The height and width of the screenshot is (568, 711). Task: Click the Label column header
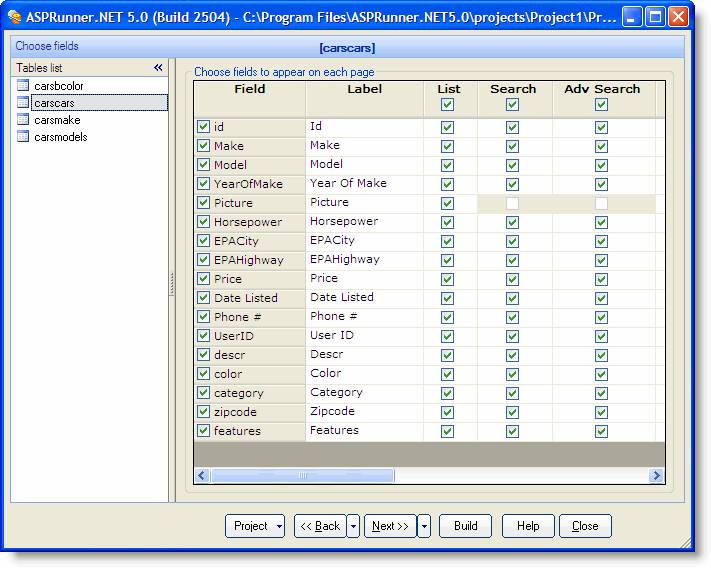pyautogui.click(x=365, y=98)
